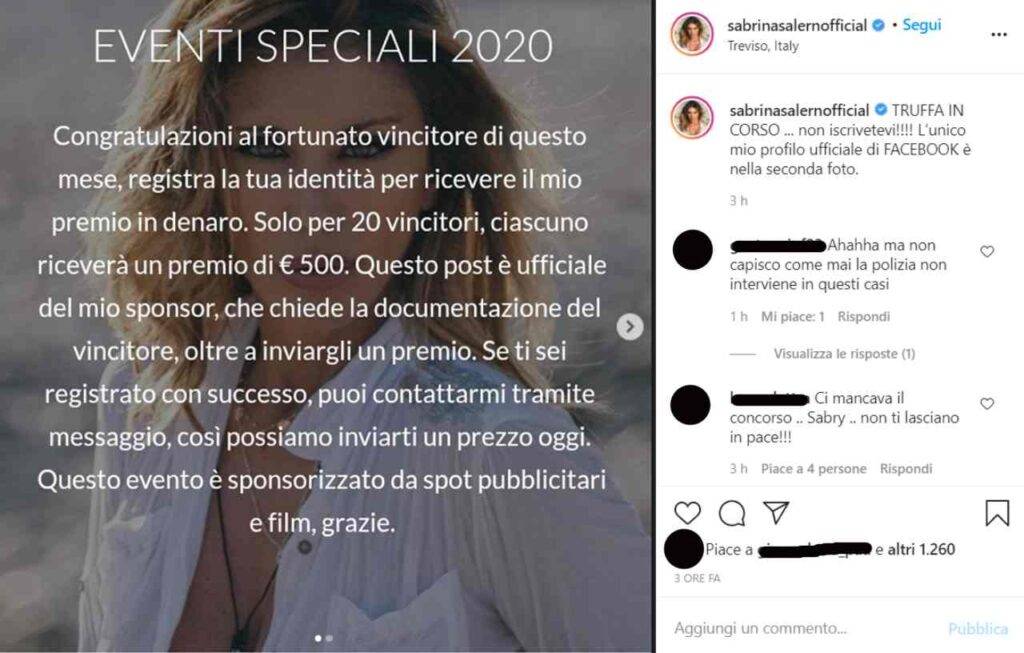Image resolution: width=1024 pixels, height=653 pixels.
Task: Go to the next carousel photo arrow
Action: tap(630, 326)
